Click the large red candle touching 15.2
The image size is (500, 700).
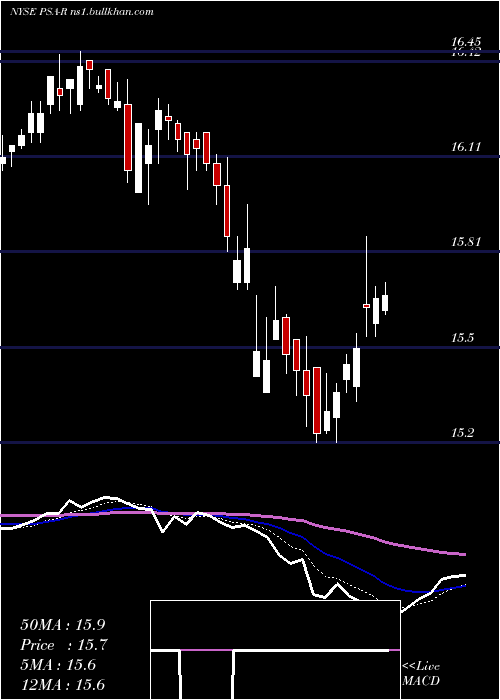[x=317, y=400]
